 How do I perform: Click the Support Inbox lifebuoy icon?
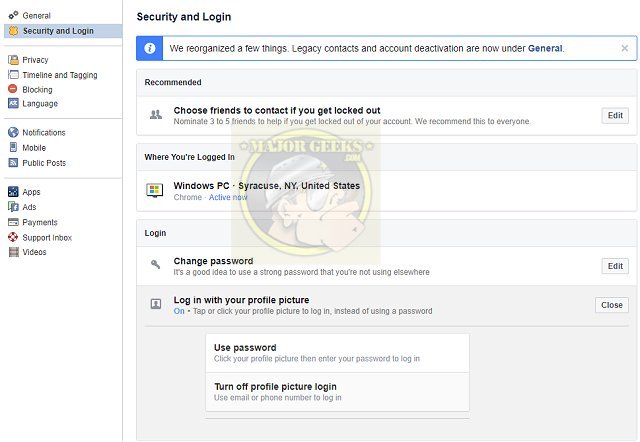coord(13,237)
